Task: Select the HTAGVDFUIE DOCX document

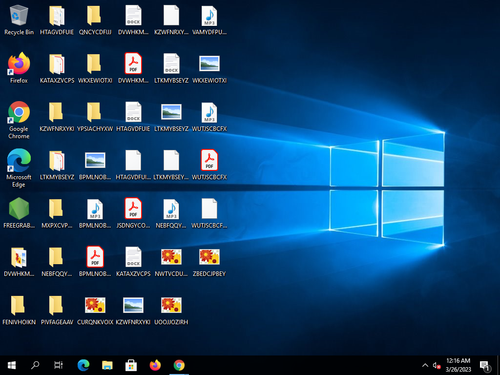Action: click(133, 116)
